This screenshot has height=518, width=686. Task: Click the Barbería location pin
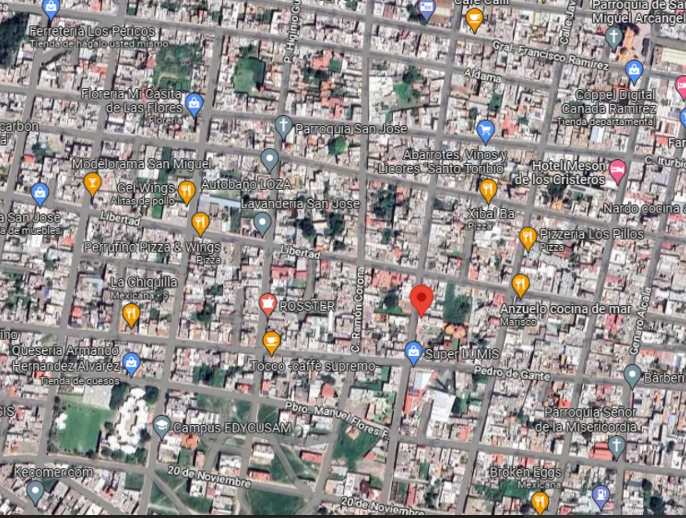tap(632, 376)
